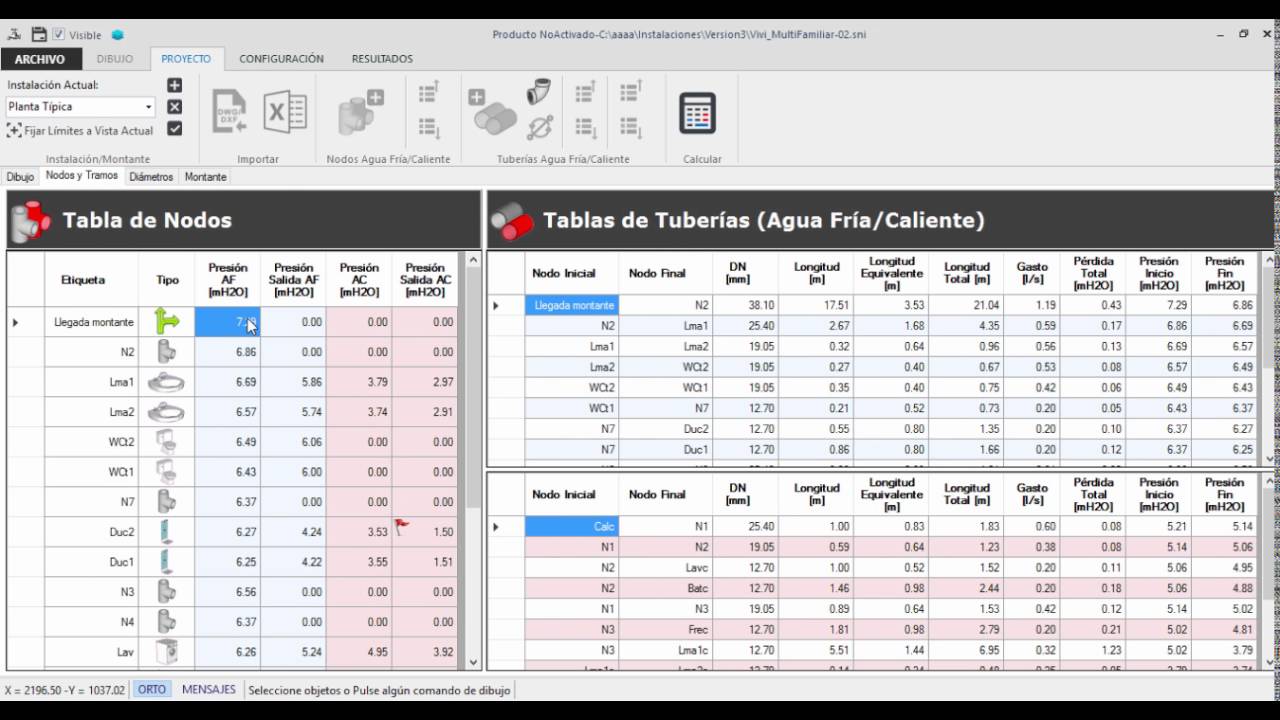The width and height of the screenshot is (1280, 720).
Task: Click the 4.95 Presión AC value in the Lav row
Action: point(360,652)
